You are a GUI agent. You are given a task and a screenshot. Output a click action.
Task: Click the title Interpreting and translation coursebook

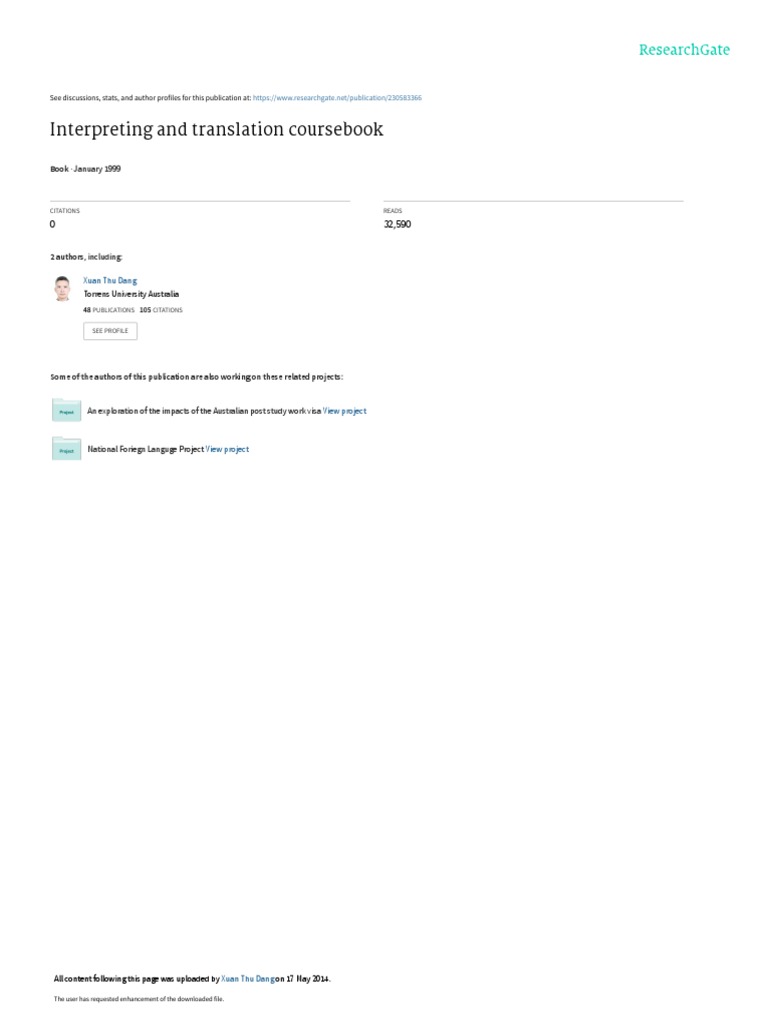[216, 129]
